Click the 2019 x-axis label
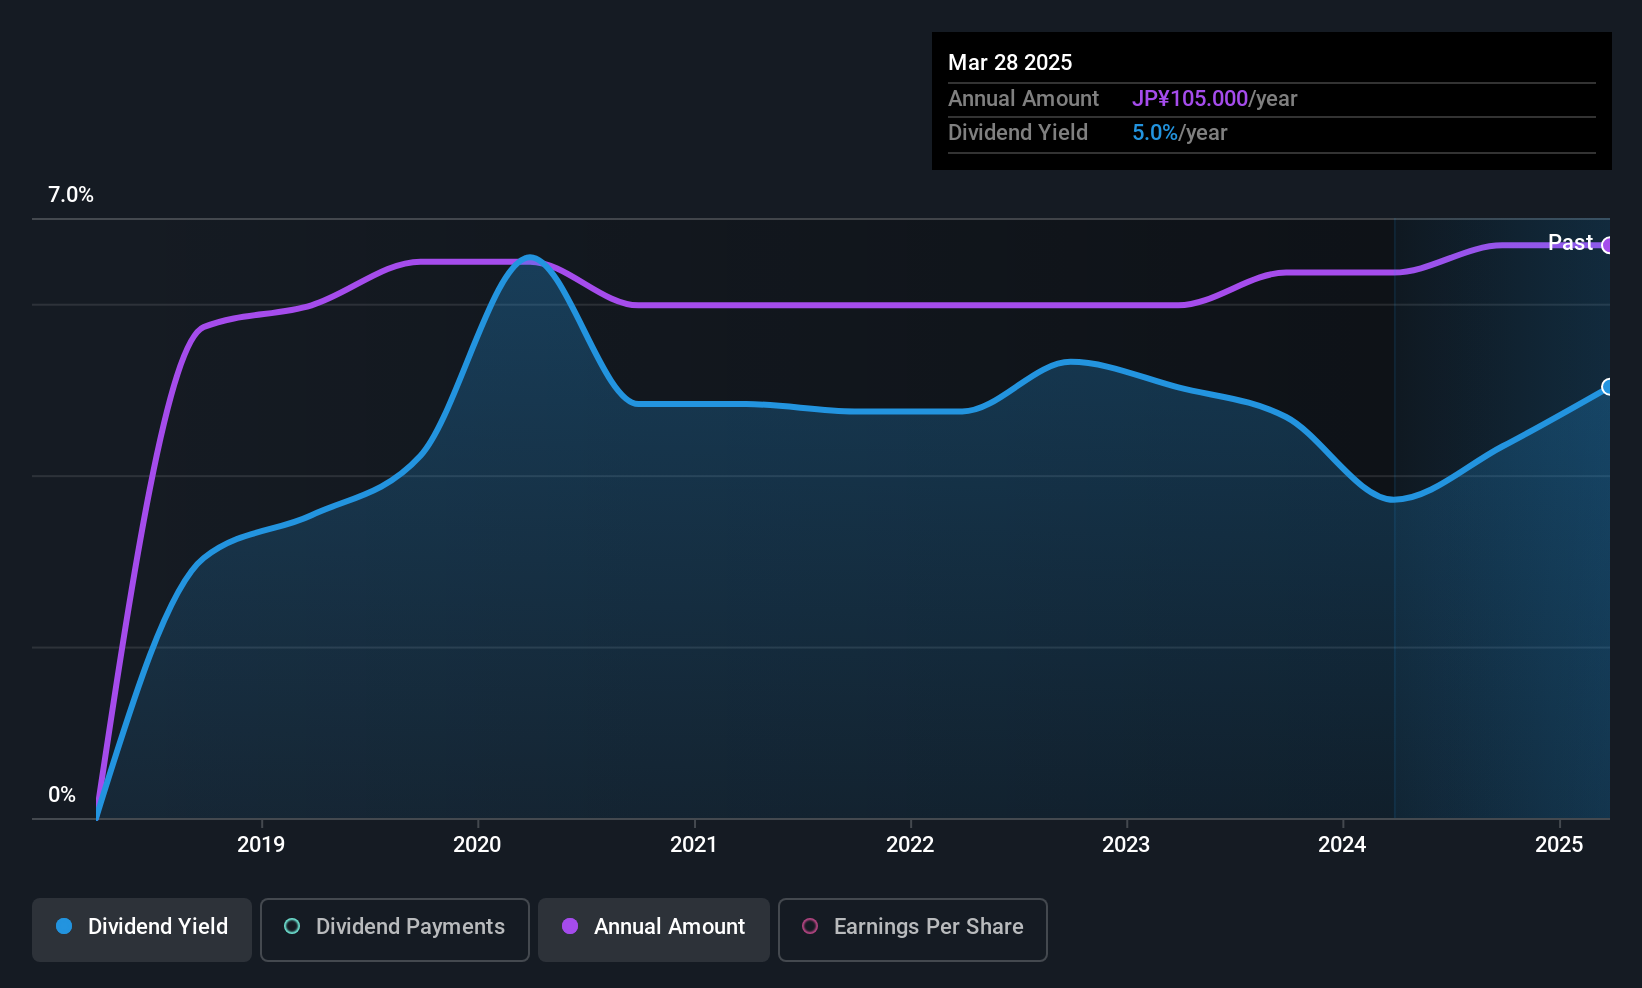This screenshot has width=1642, height=988. (261, 845)
